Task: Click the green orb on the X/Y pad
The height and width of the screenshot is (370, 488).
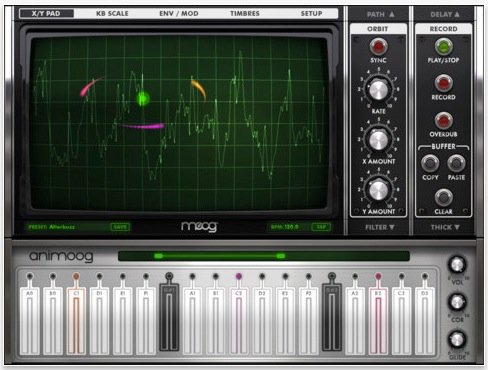Action: pos(143,99)
